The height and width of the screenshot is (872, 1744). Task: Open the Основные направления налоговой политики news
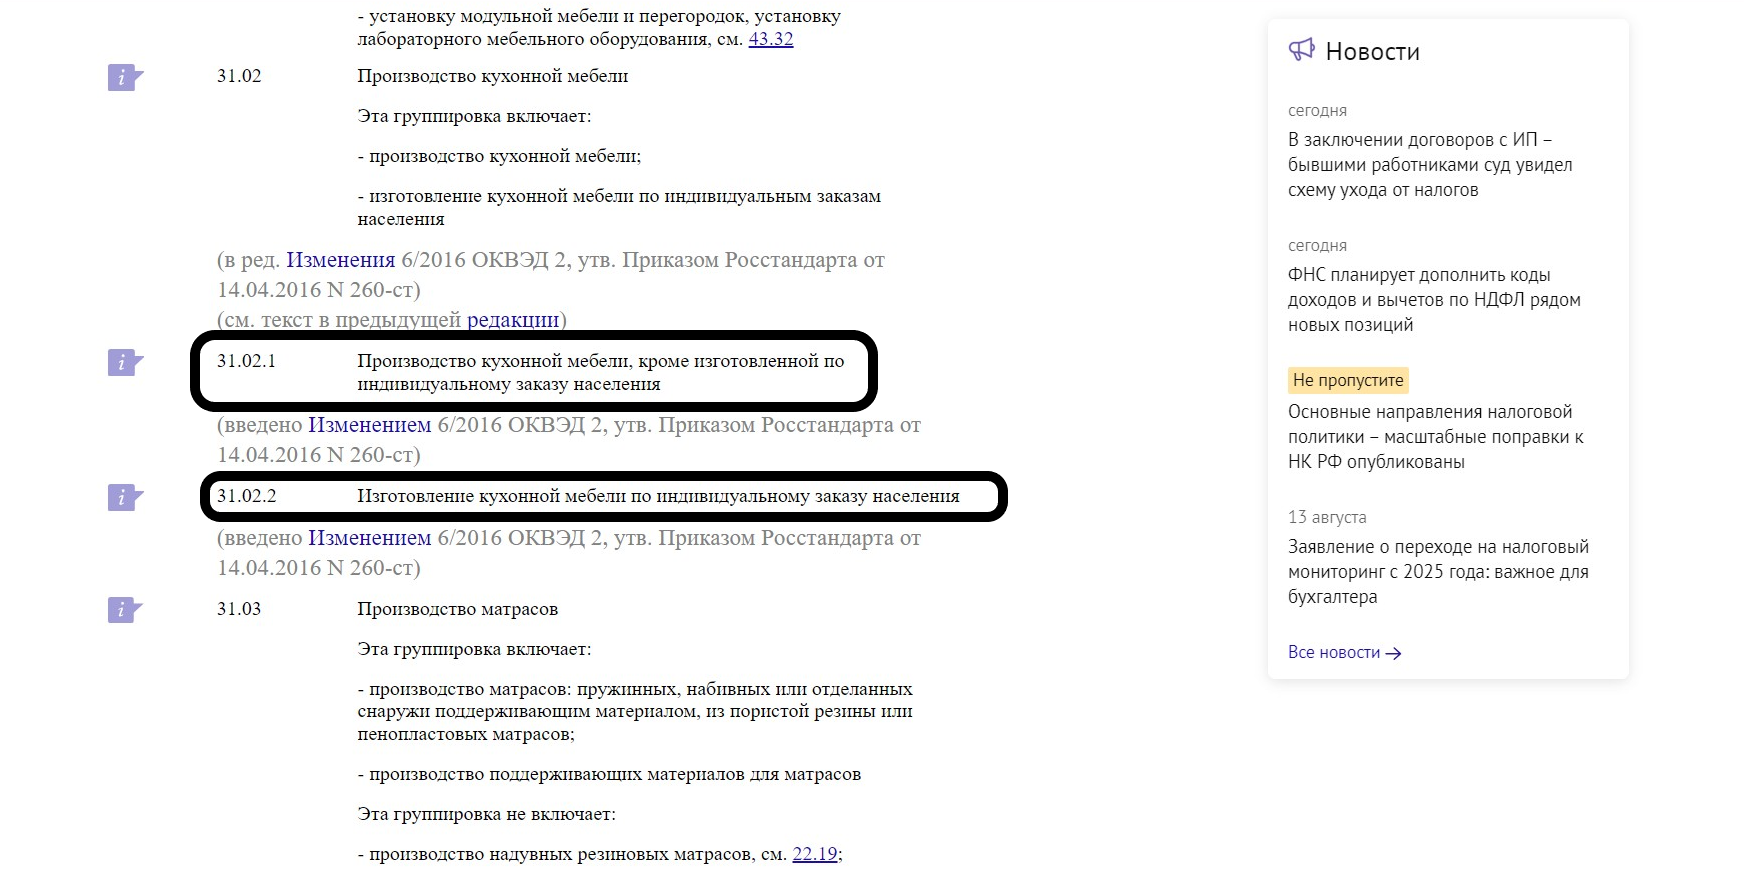click(x=1435, y=437)
